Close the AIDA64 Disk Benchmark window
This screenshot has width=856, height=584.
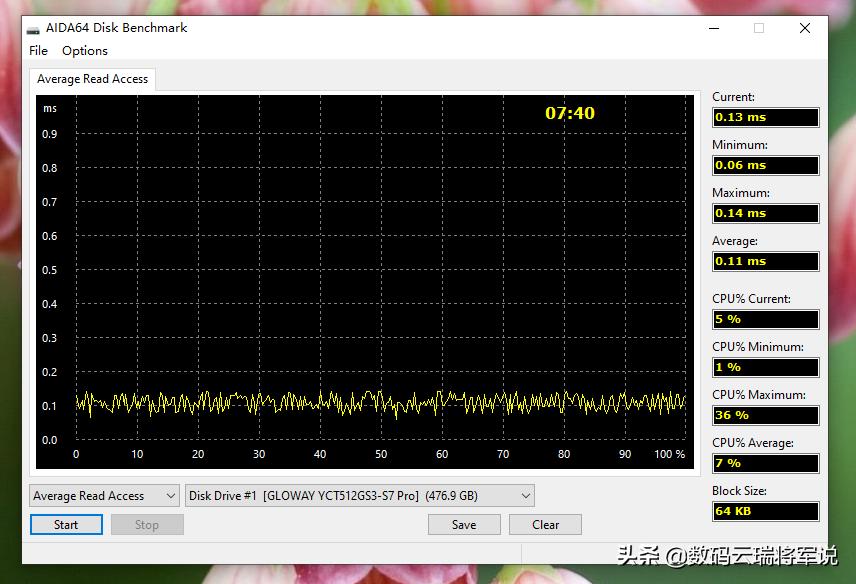click(x=805, y=28)
